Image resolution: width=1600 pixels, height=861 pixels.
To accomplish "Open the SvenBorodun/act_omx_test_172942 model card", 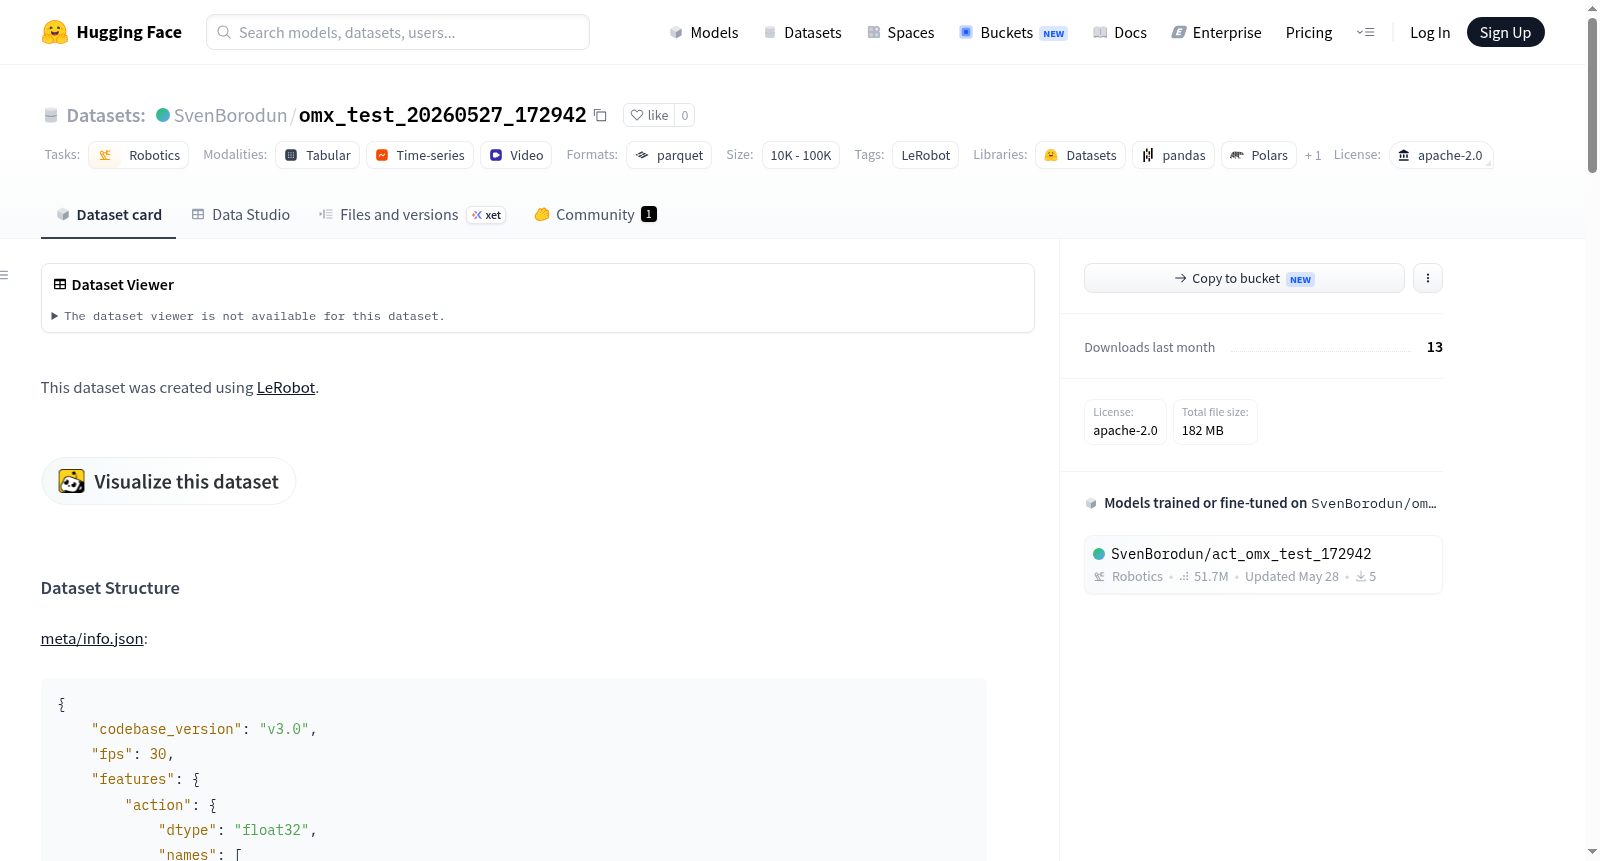I will click(x=1263, y=565).
